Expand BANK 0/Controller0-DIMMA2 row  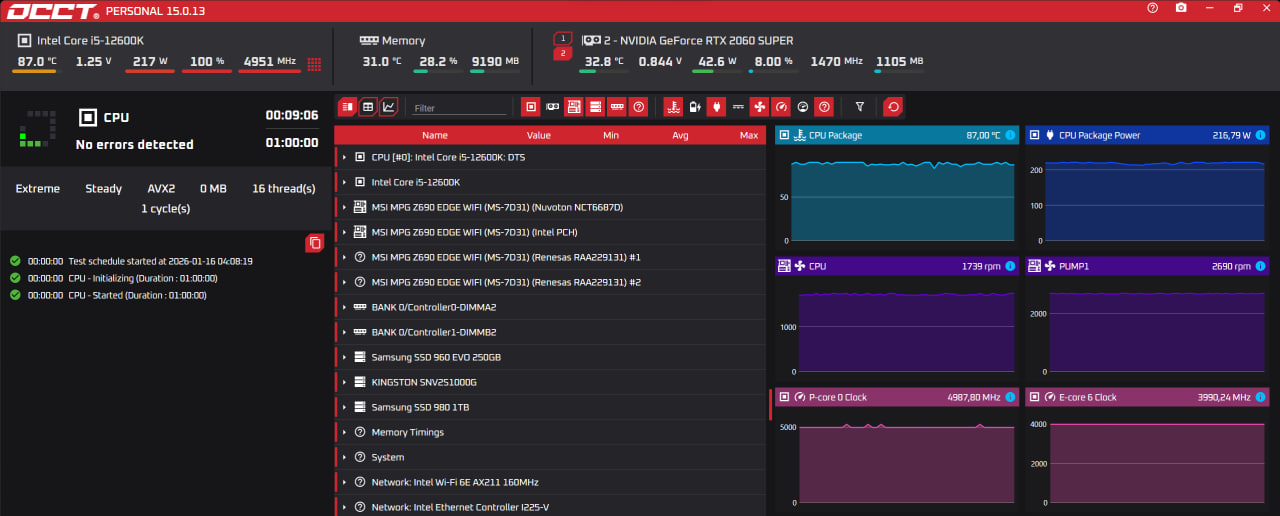pos(344,307)
